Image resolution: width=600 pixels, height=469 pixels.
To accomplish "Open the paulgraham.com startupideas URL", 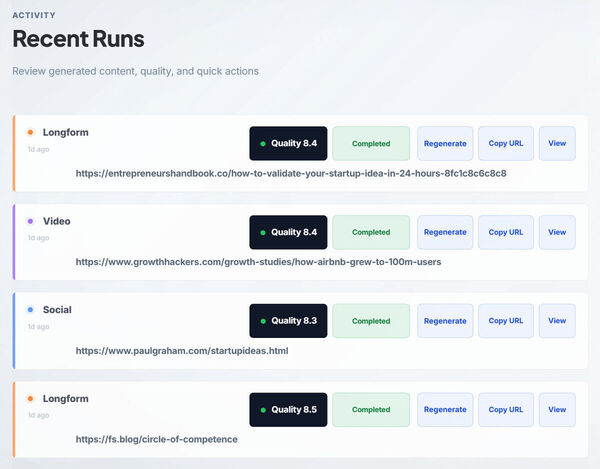I will click(182, 351).
